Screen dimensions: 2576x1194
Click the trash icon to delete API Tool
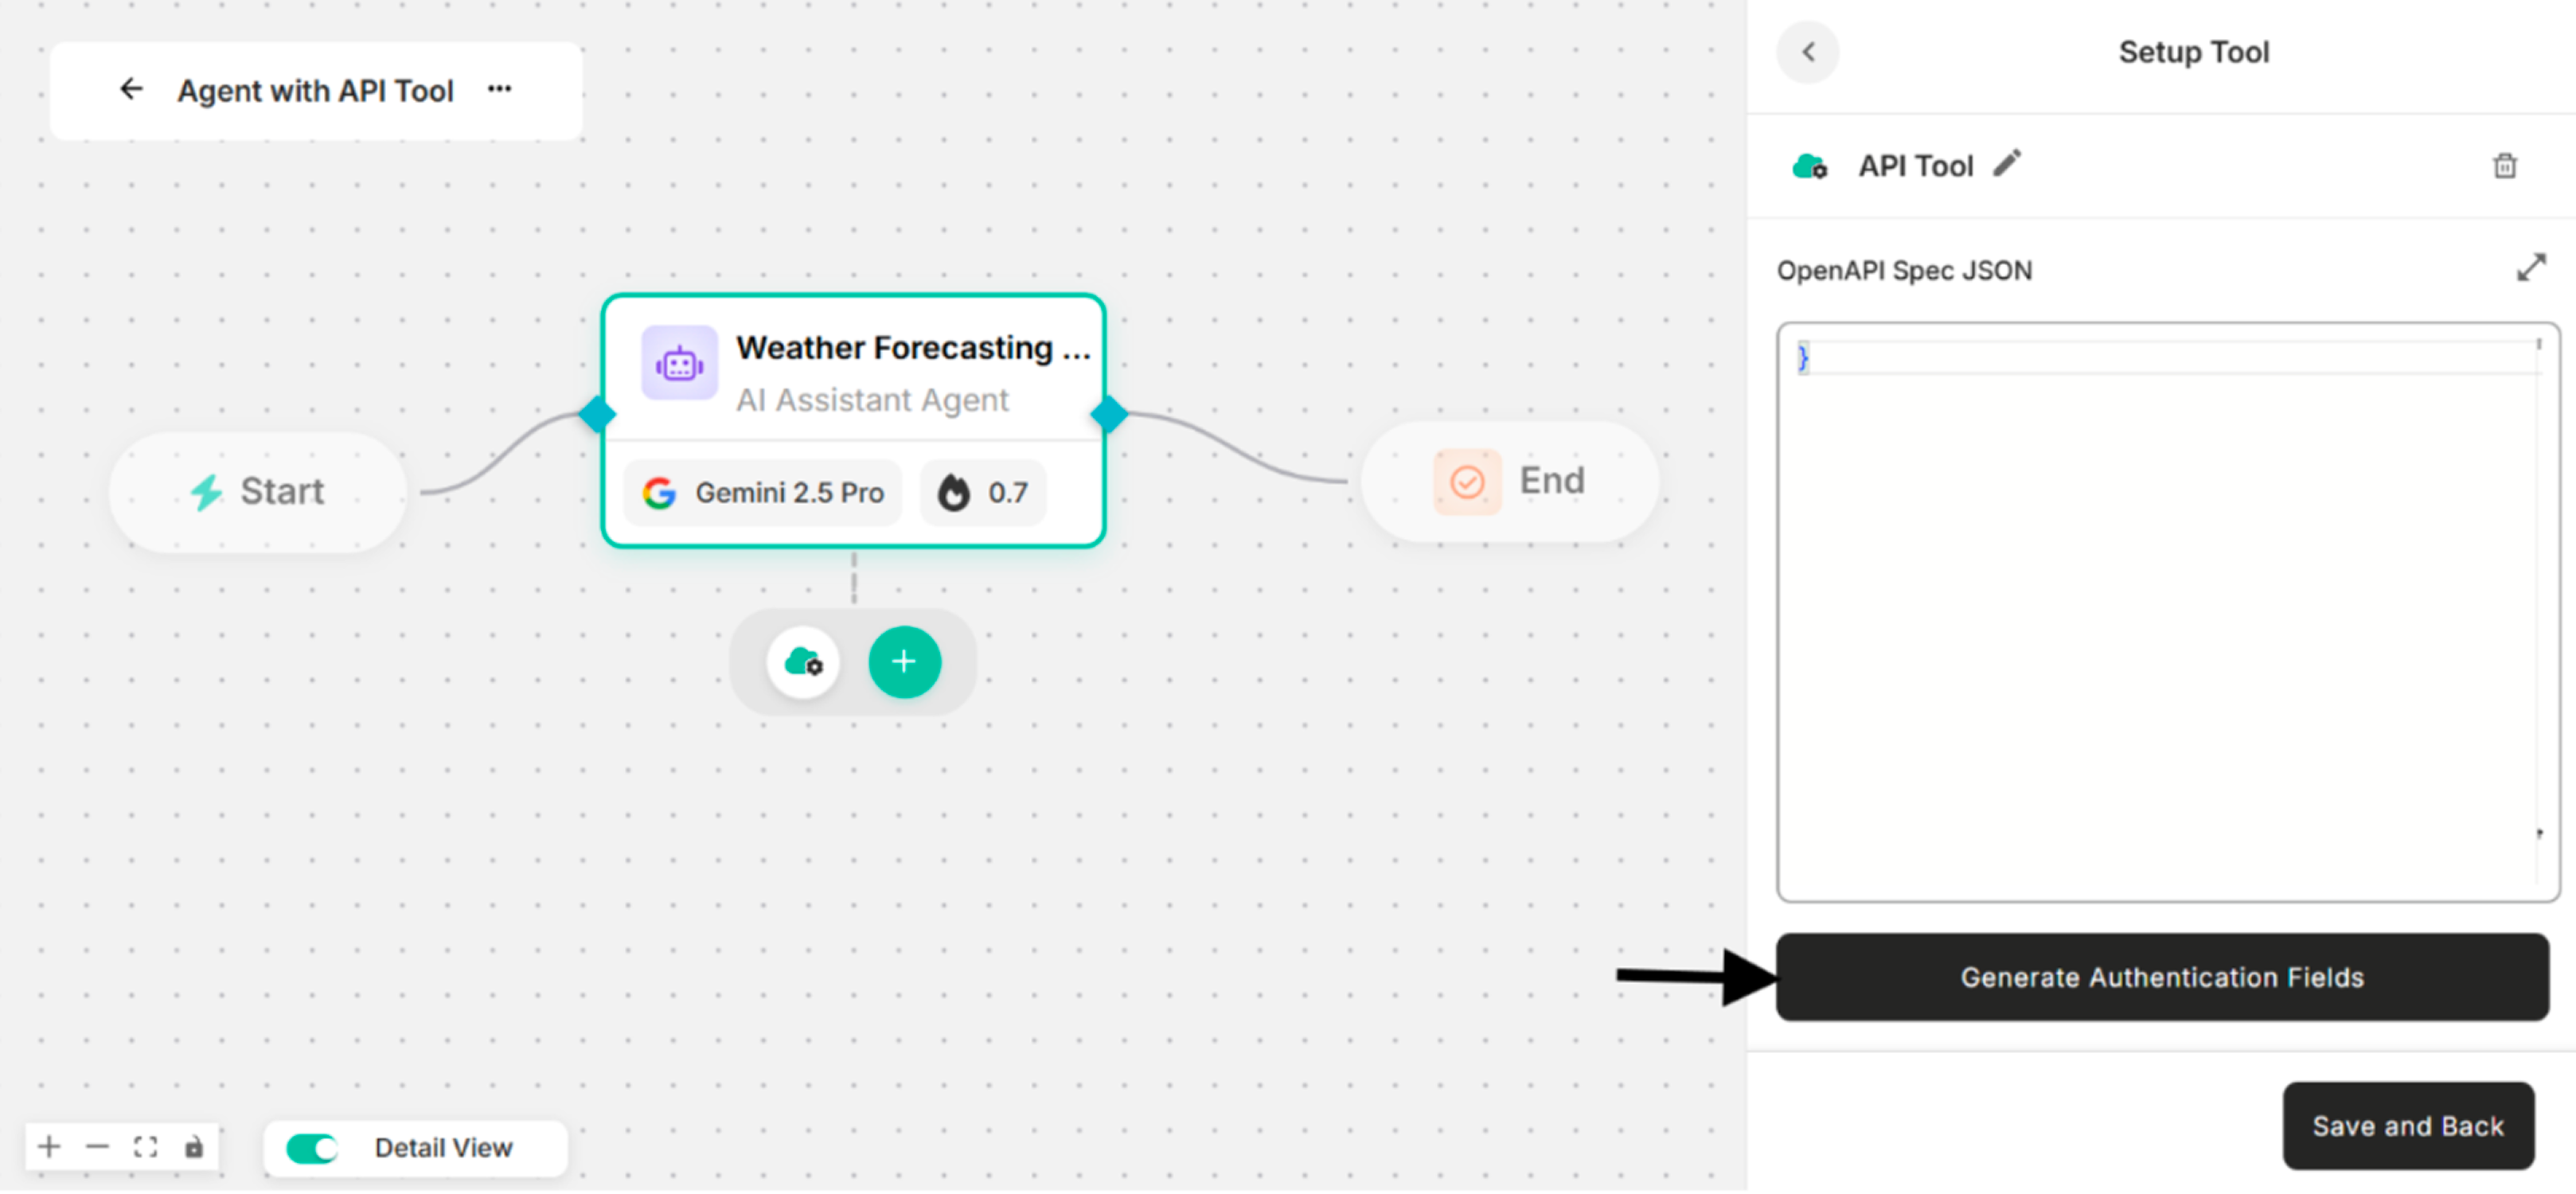(x=2504, y=166)
